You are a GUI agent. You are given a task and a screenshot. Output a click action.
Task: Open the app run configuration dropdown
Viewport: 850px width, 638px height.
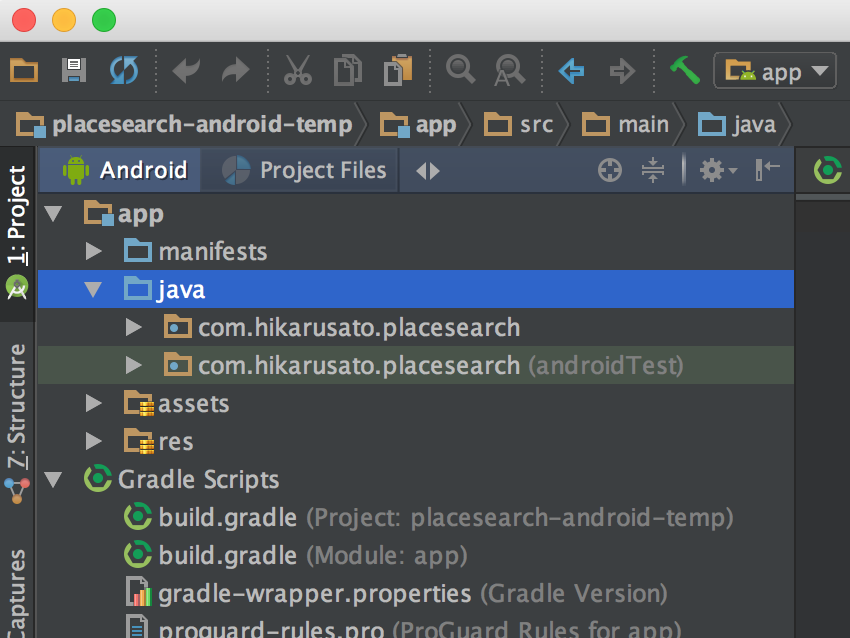click(776, 71)
